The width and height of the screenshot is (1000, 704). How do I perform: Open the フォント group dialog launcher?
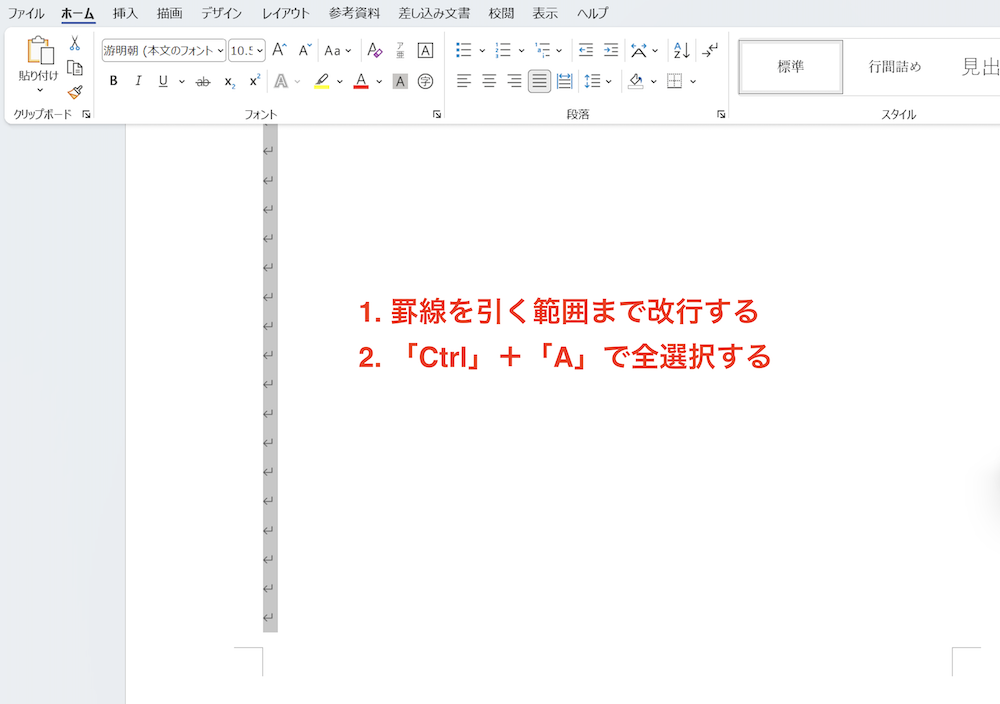point(437,114)
